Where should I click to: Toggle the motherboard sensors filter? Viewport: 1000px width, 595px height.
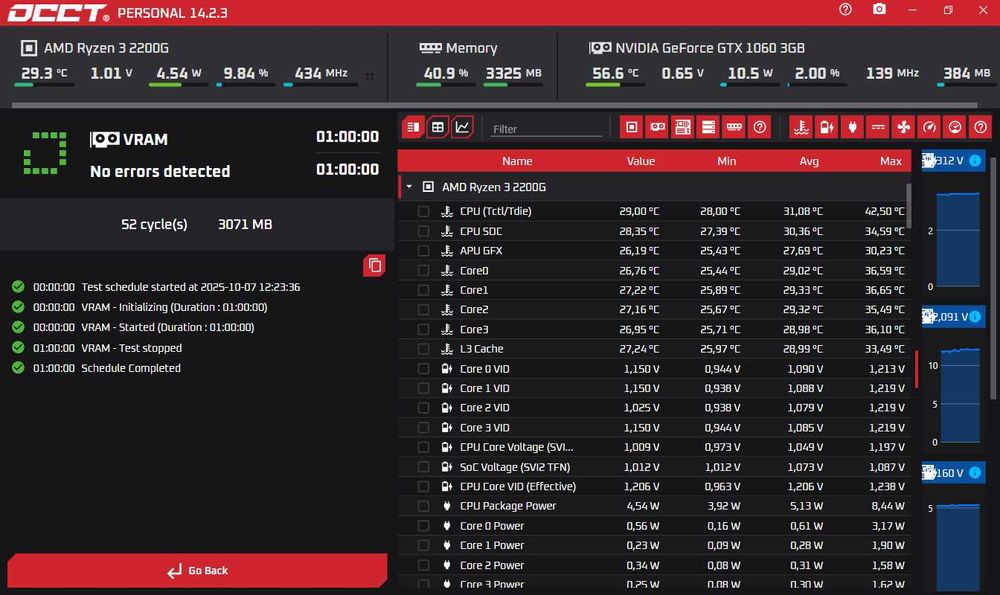[682, 128]
